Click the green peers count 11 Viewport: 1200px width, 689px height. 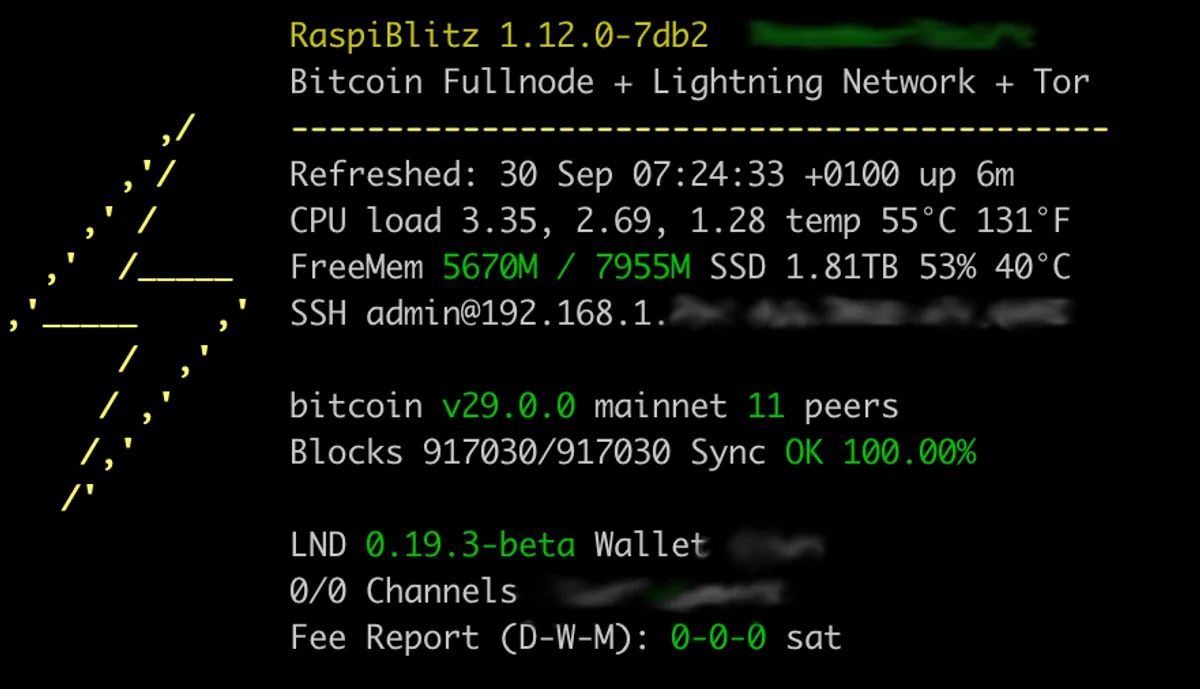point(765,406)
